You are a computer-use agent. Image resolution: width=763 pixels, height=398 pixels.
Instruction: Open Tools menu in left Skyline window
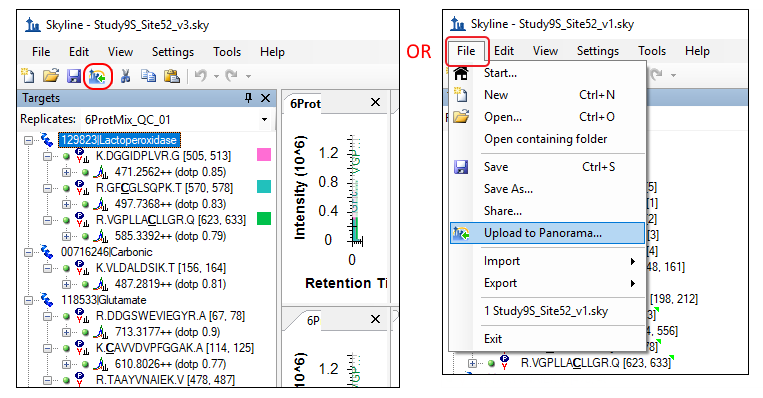(x=227, y=52)
